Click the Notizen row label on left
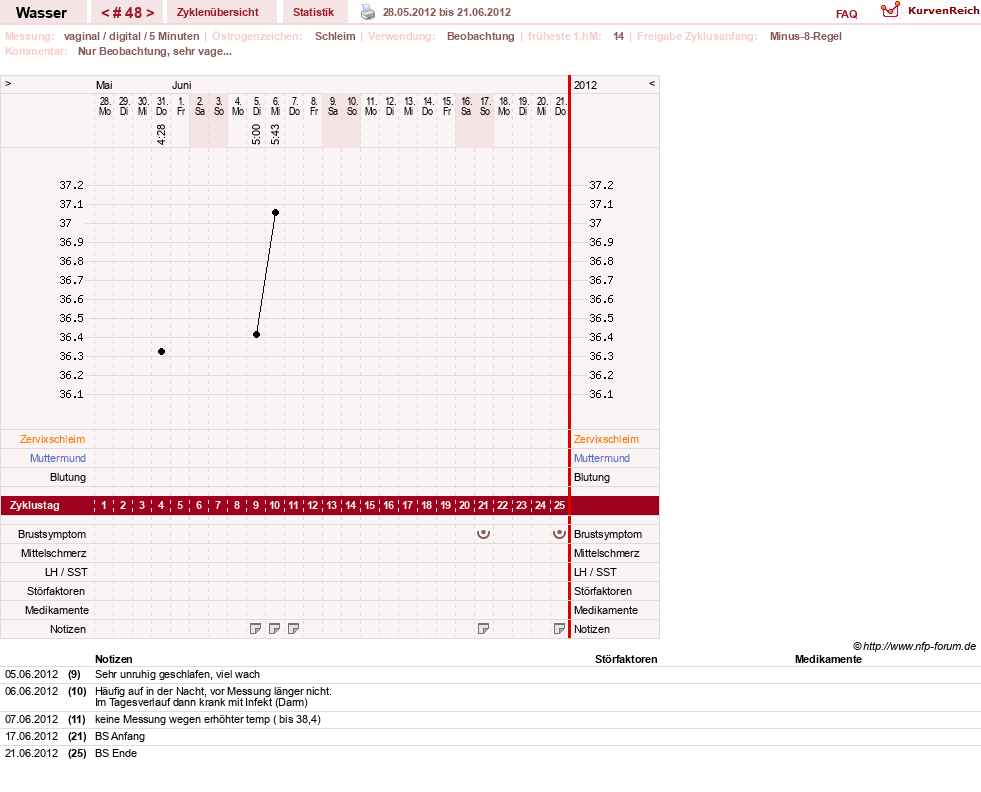The height and width of the screenshot is (792, 981). pos(68,629)
